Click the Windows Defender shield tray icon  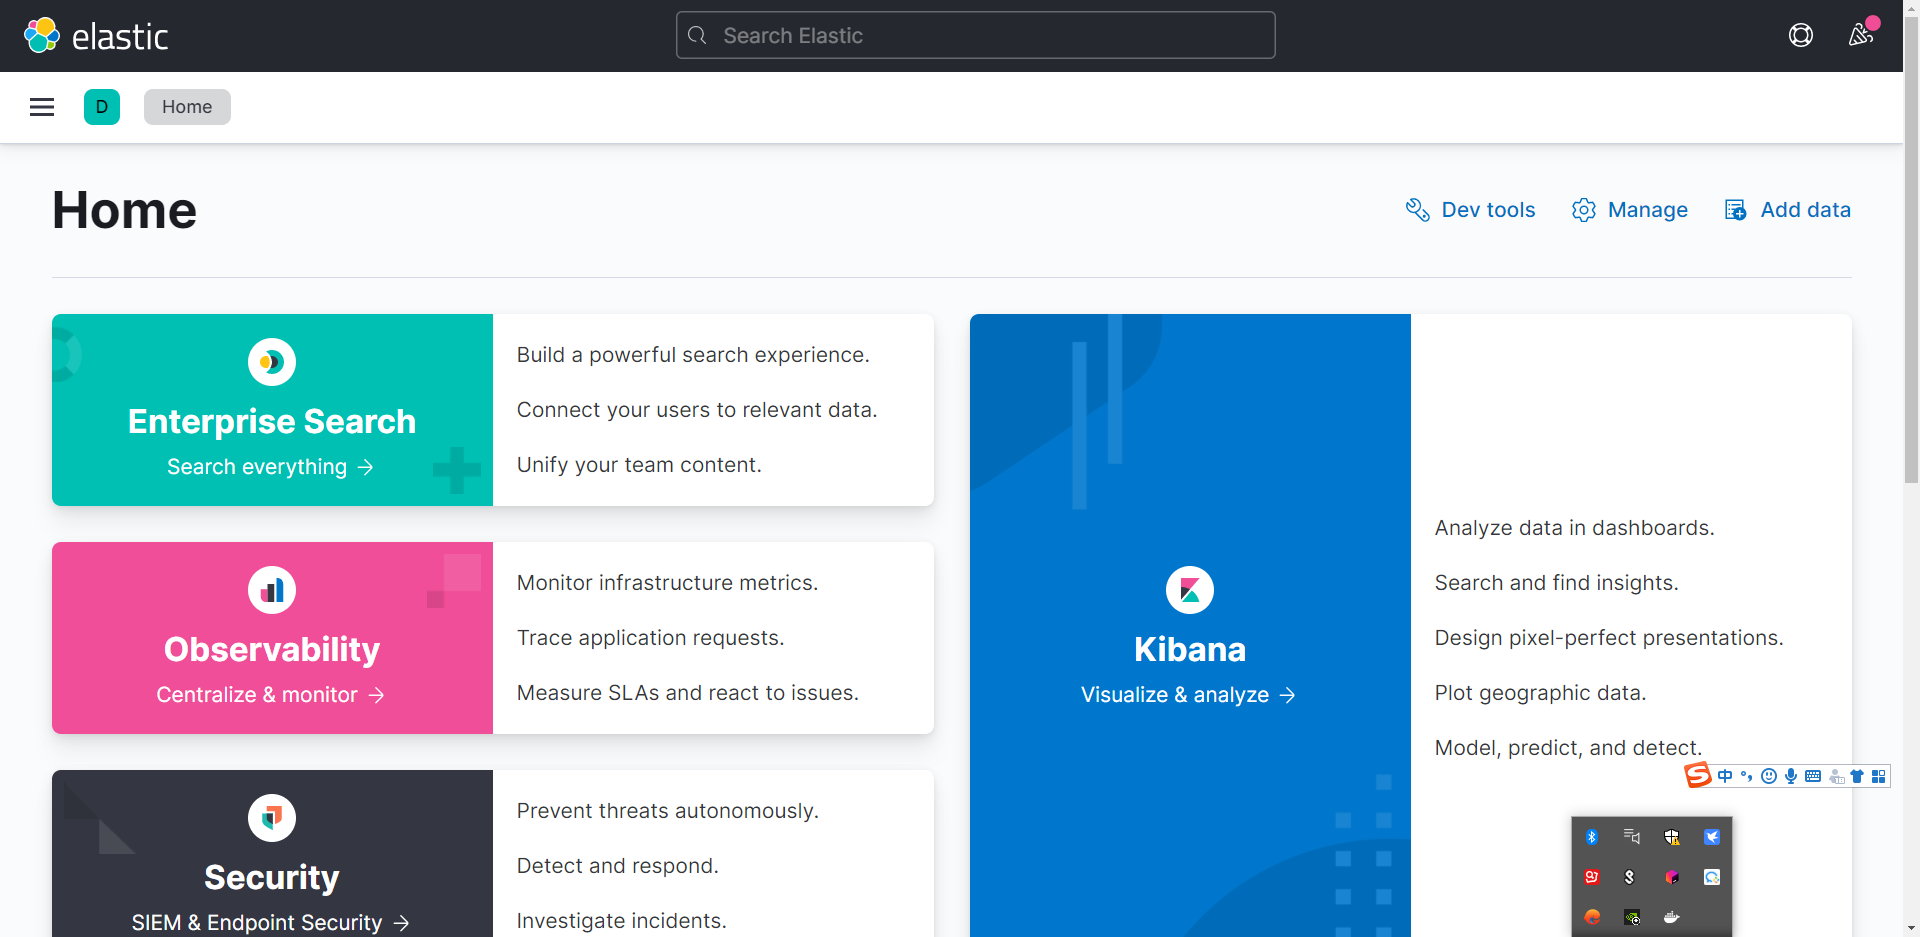1672,837
